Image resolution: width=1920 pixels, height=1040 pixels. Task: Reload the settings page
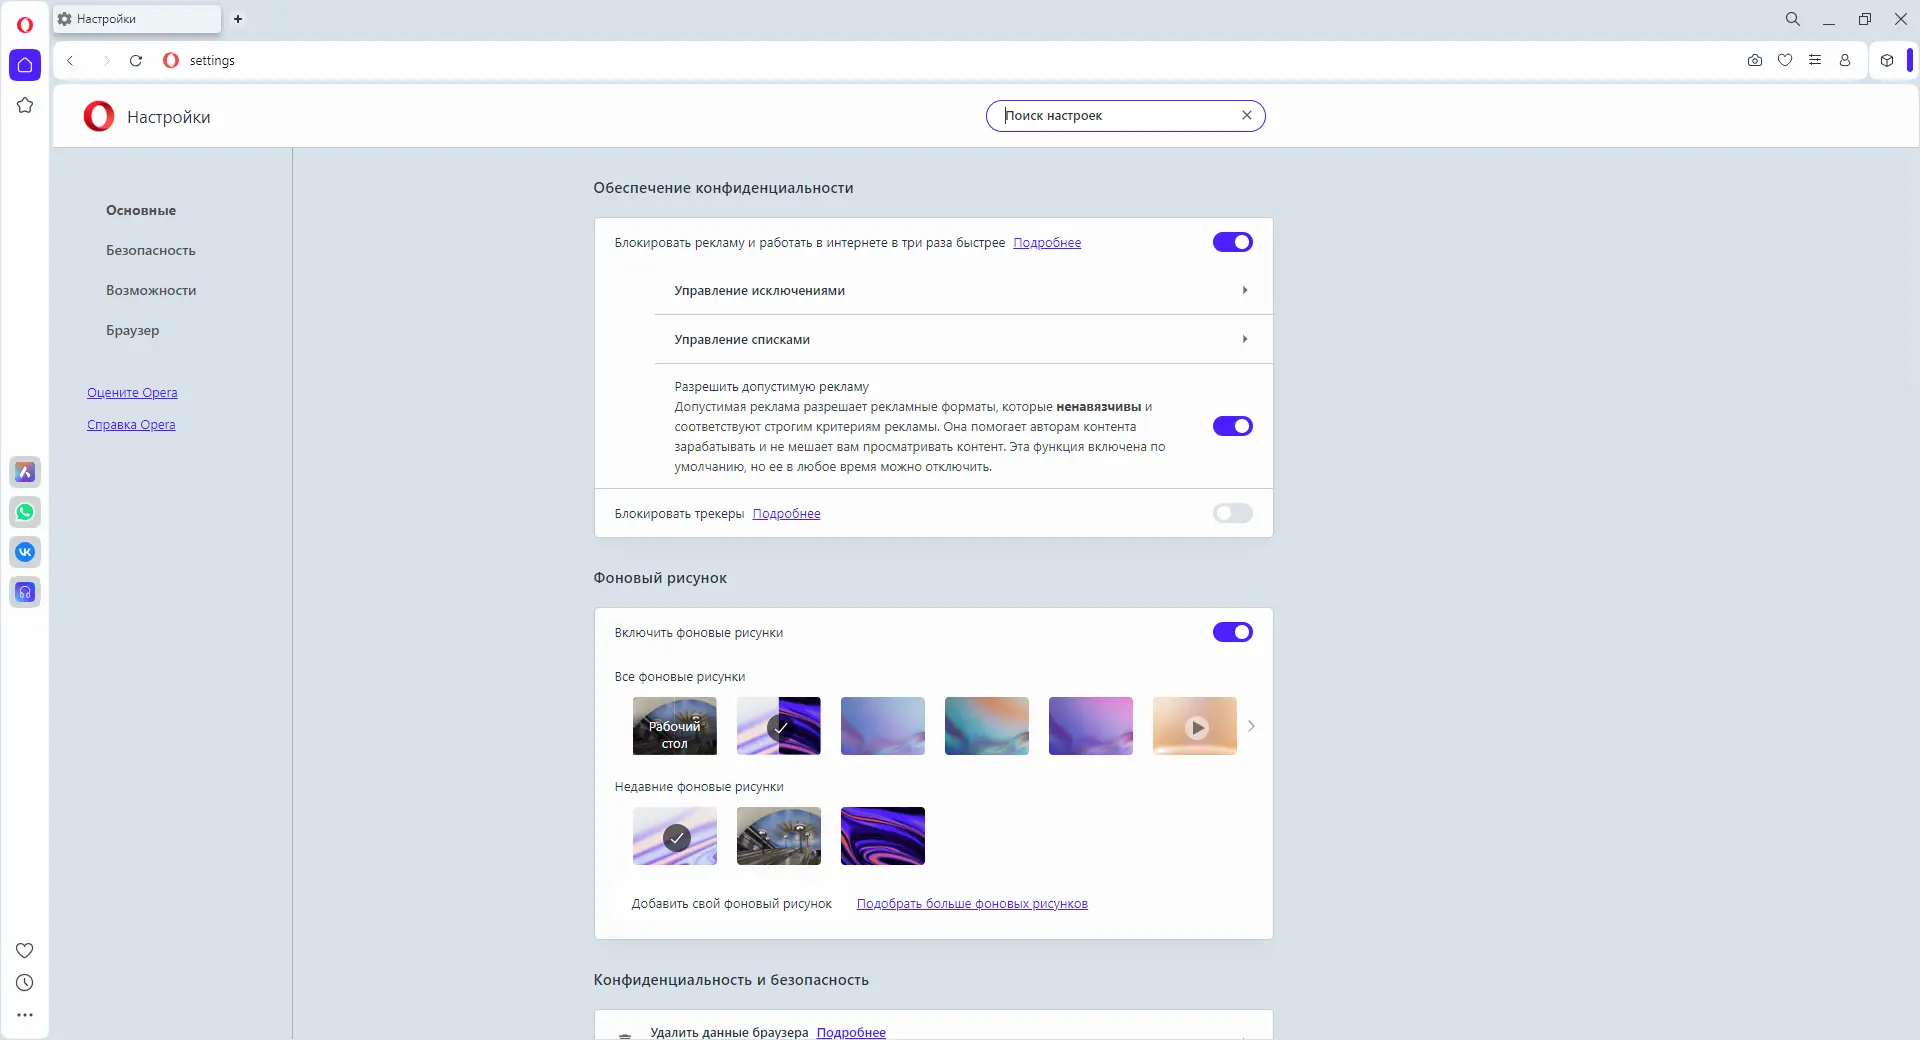coord(136,60)
